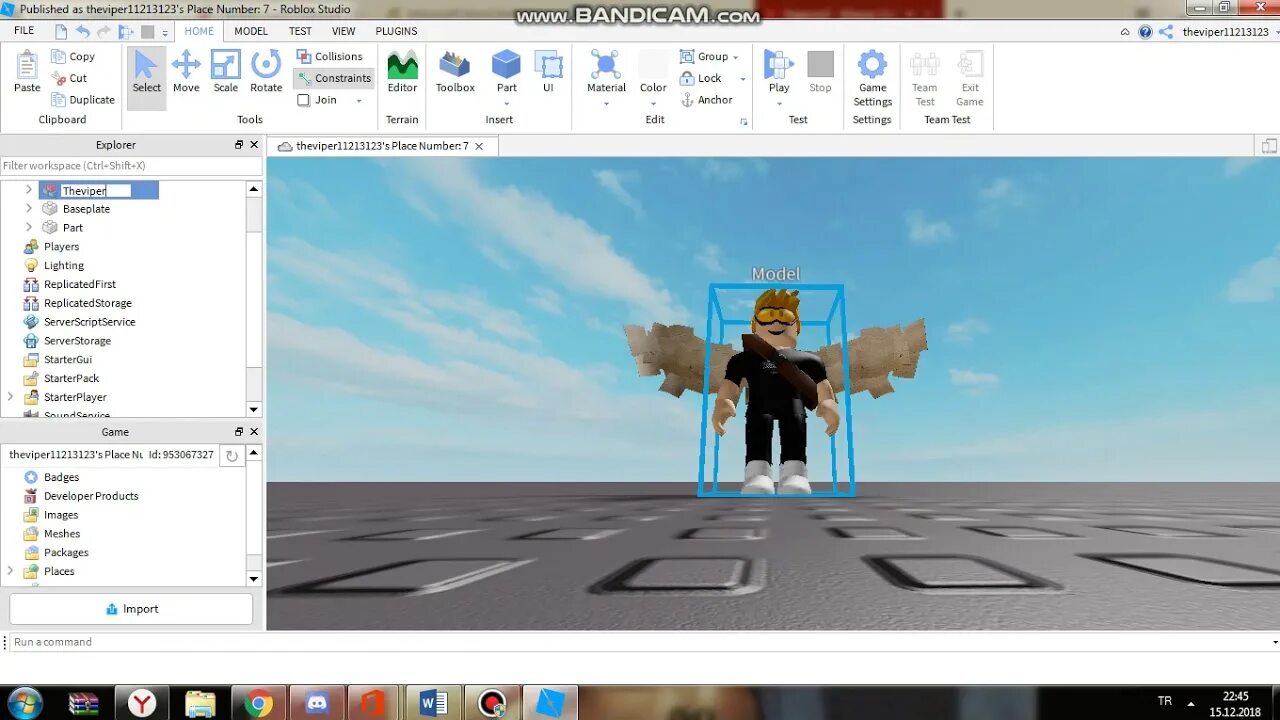This screenshot has height=720, width=1280.
Task: Switch to the VIEW tab
Action: click(343, 31)
